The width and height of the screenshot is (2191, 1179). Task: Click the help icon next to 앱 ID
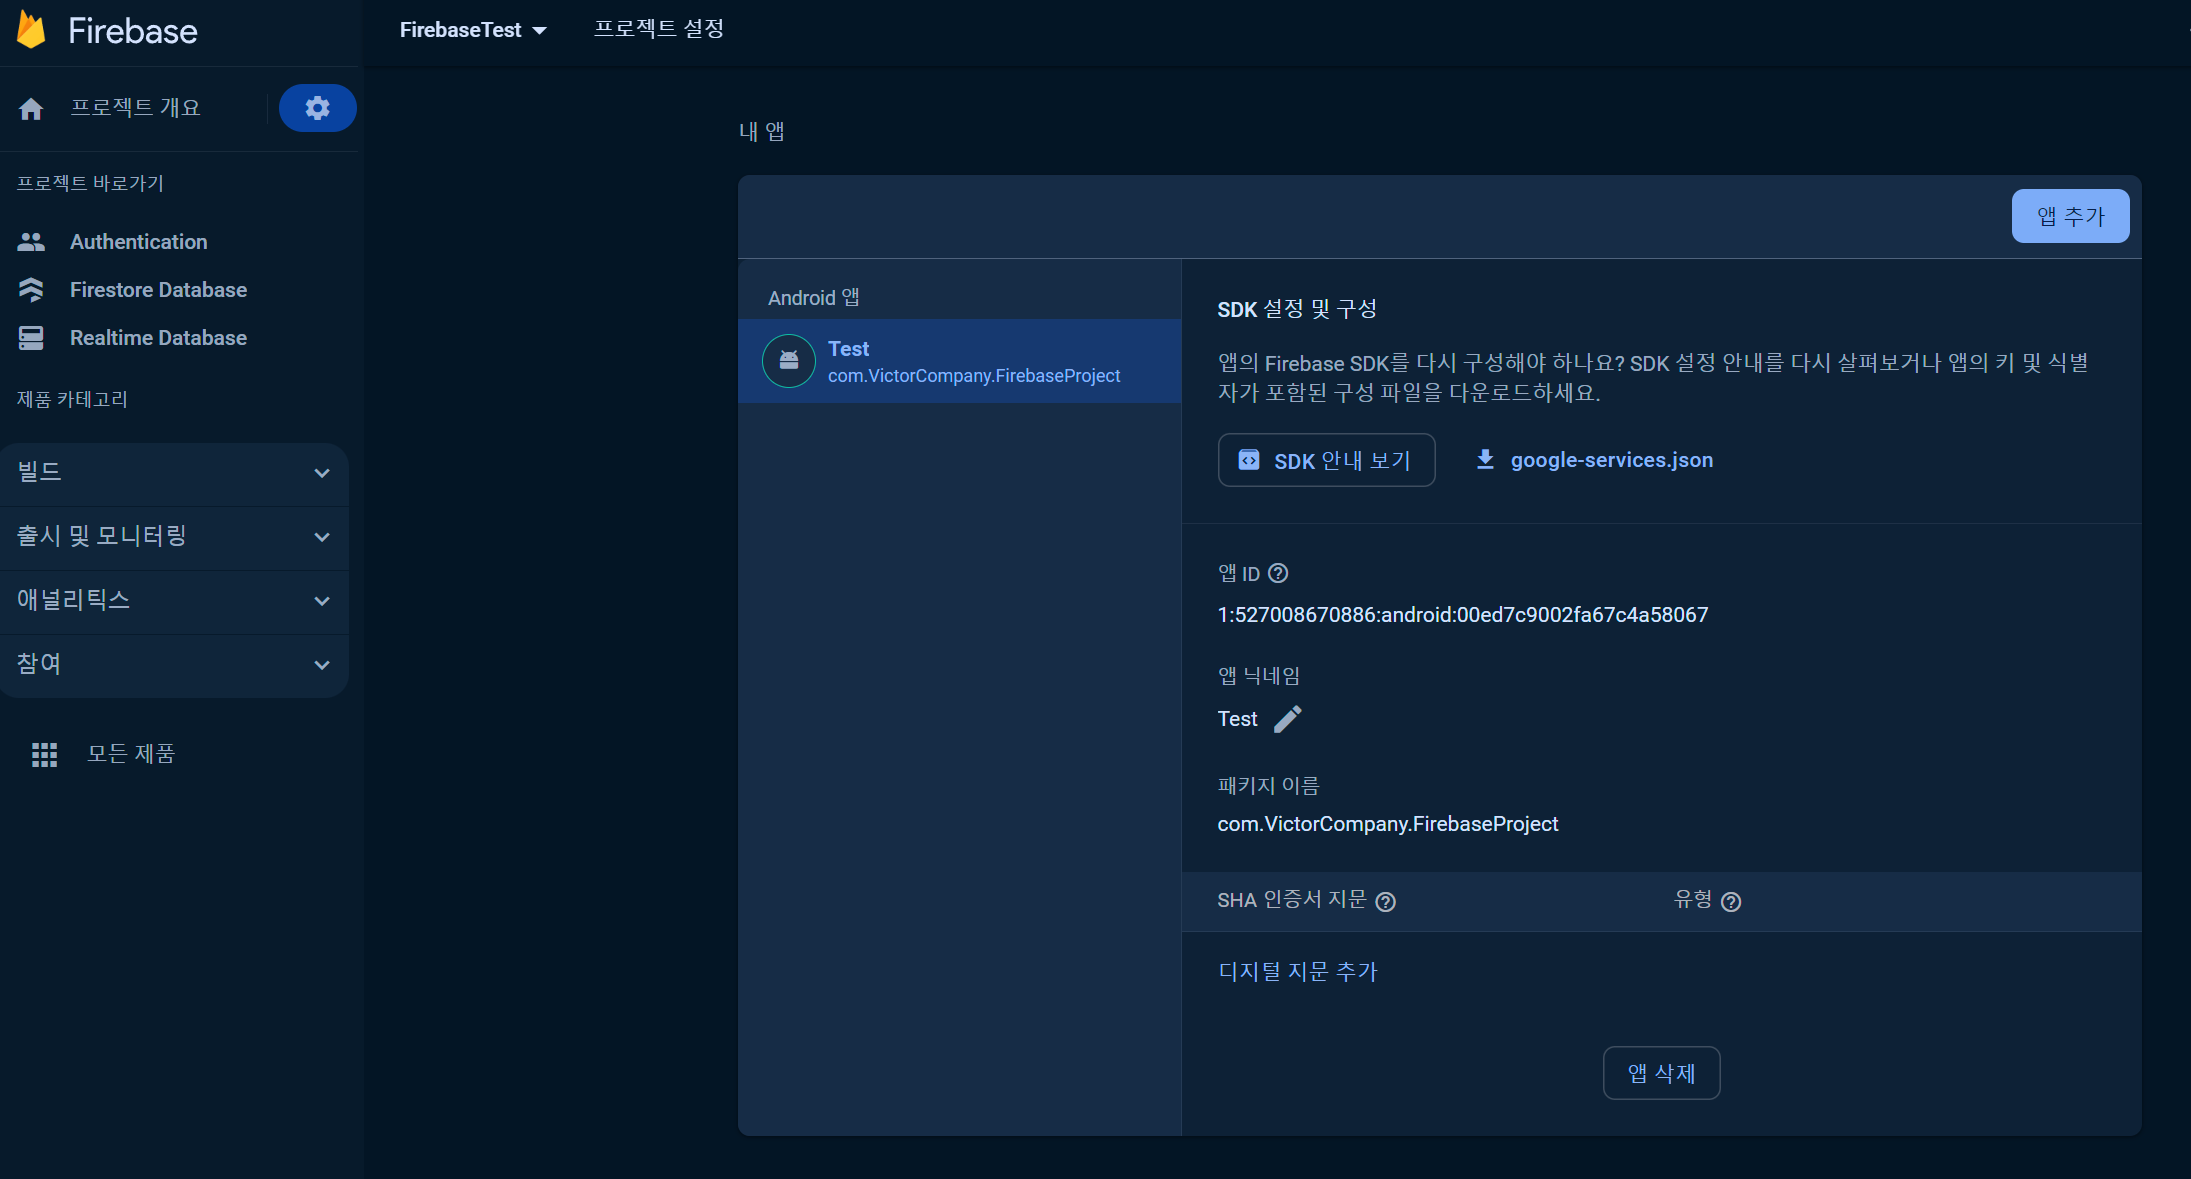[x=1277, y=573]
